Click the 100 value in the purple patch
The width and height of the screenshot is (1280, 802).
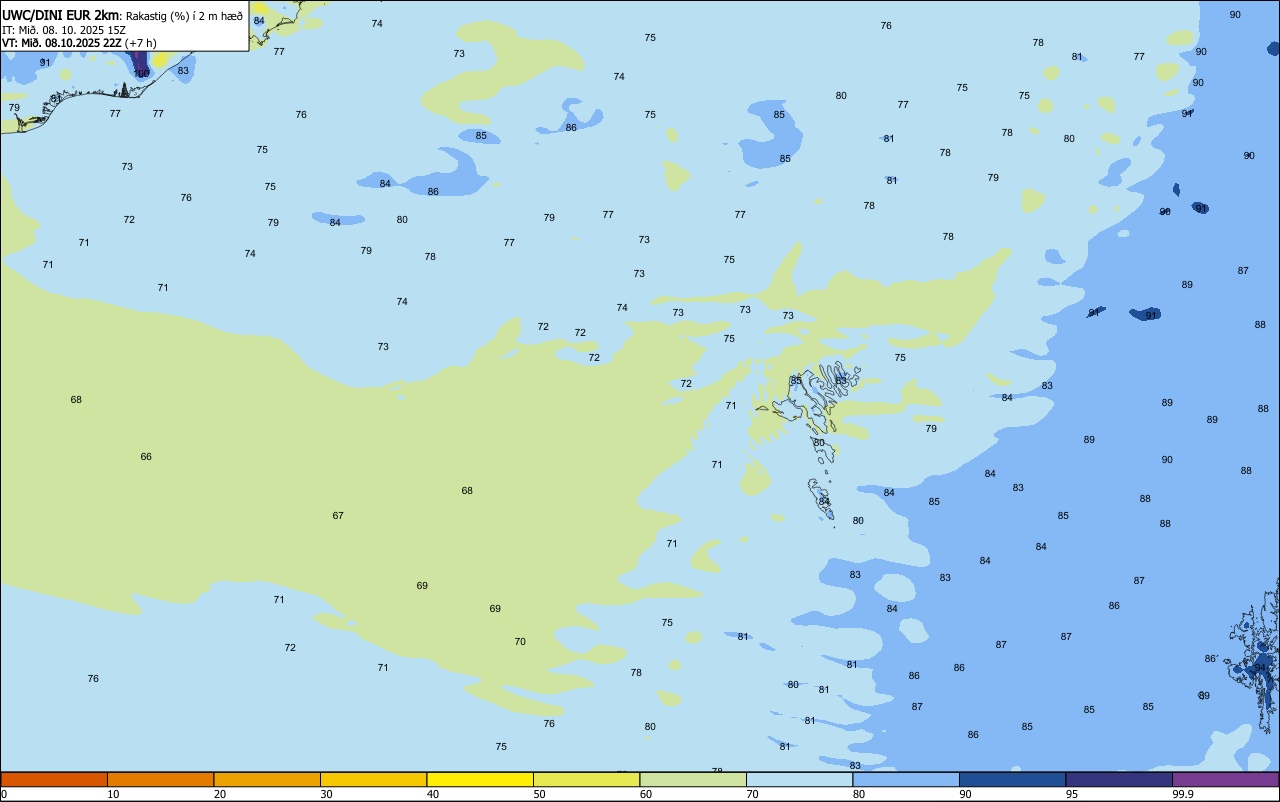[x=142, y=73]
